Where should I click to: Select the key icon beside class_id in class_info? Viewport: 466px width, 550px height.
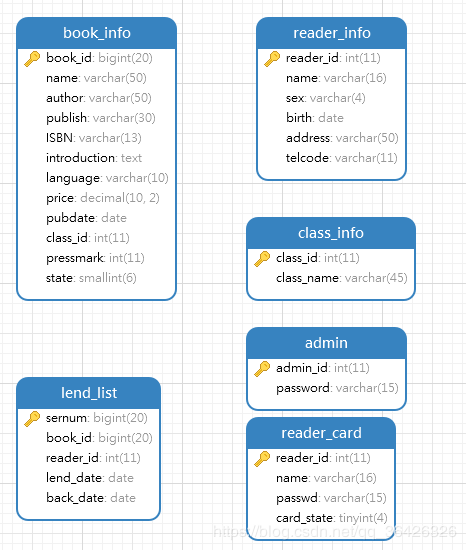click(262, 259)
